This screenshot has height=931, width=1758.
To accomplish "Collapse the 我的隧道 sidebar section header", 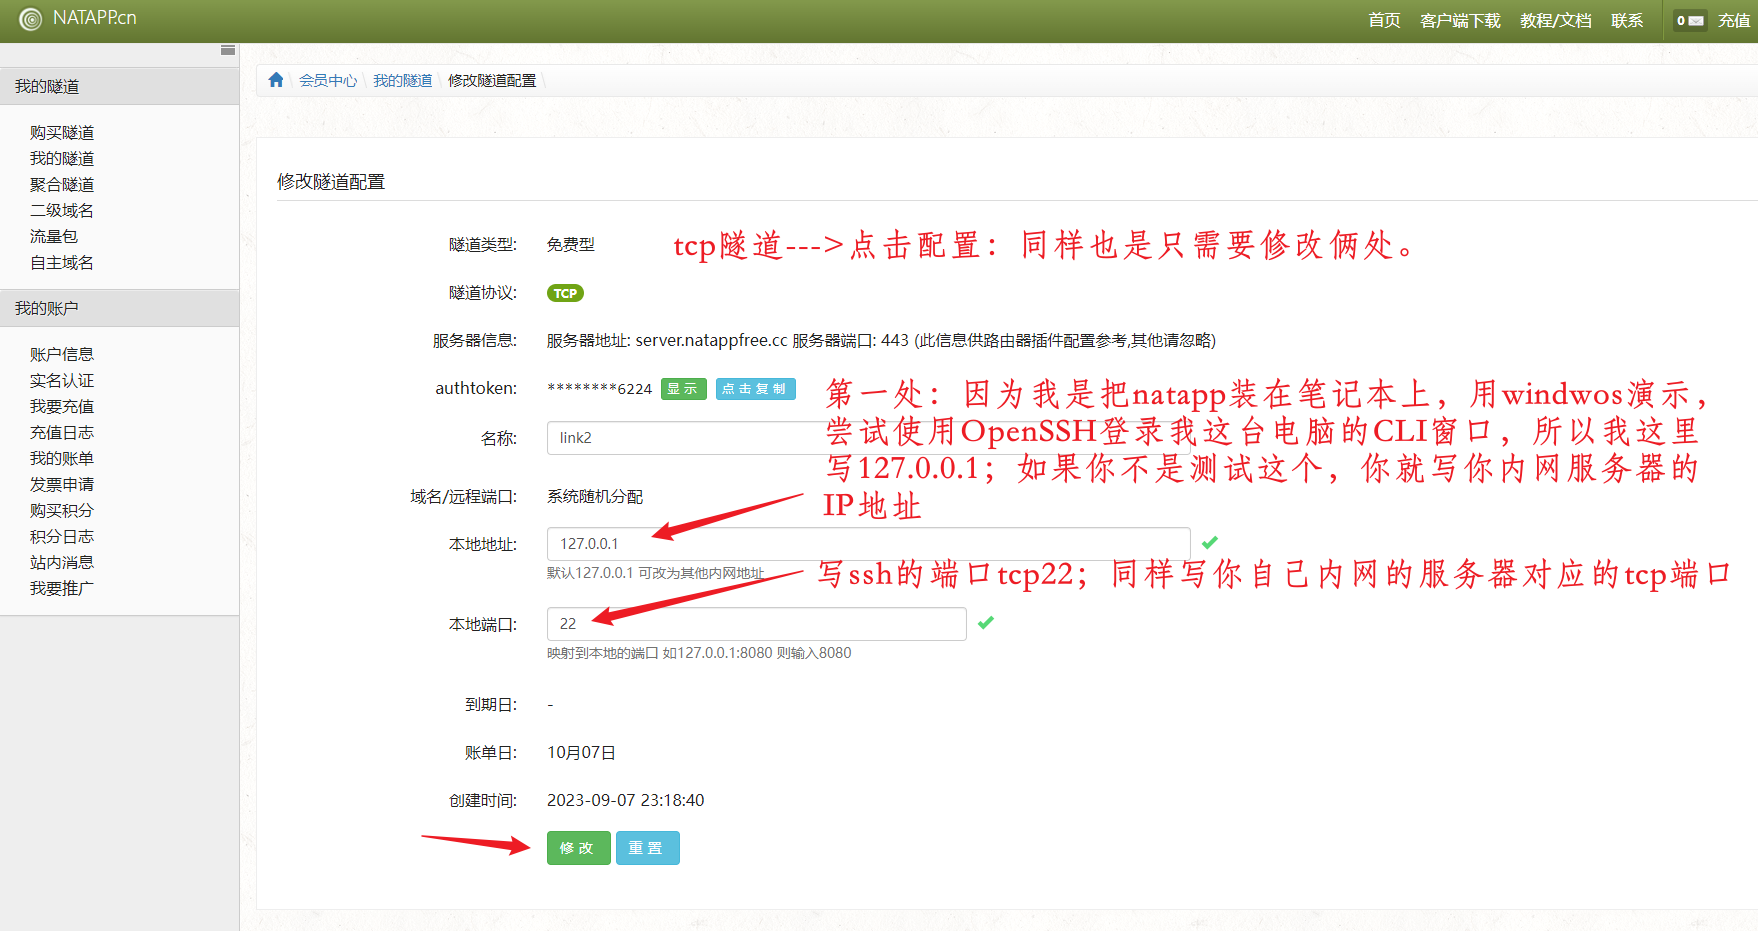I will click(119, 86).
